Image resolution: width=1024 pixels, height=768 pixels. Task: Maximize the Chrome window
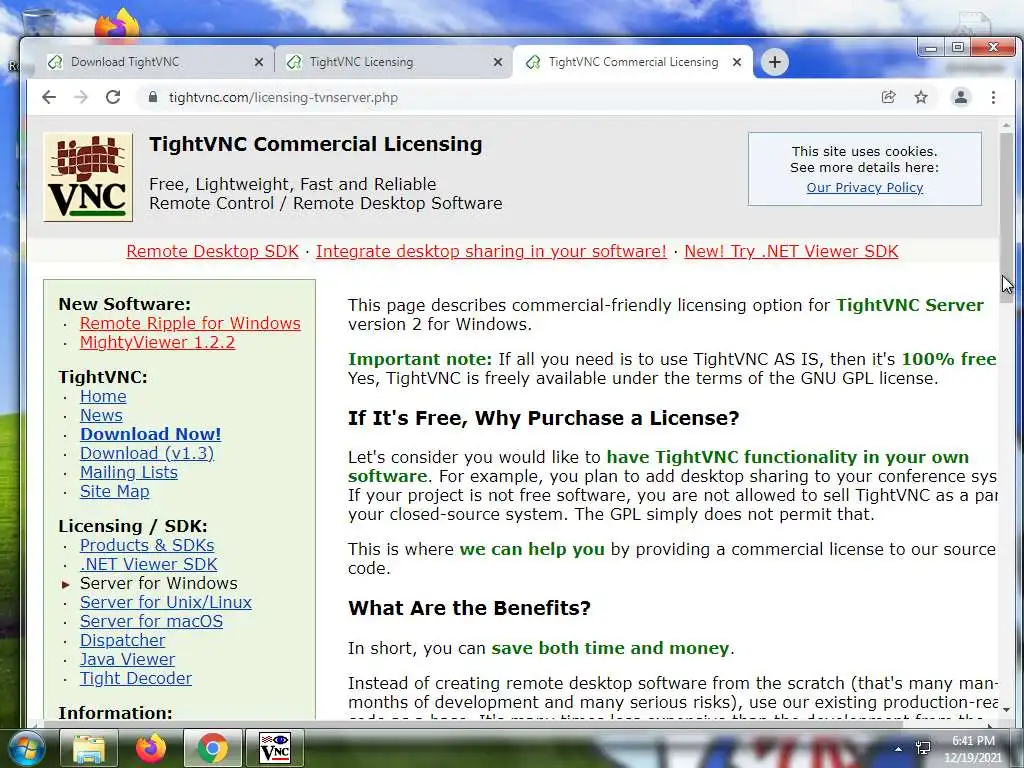957,48
